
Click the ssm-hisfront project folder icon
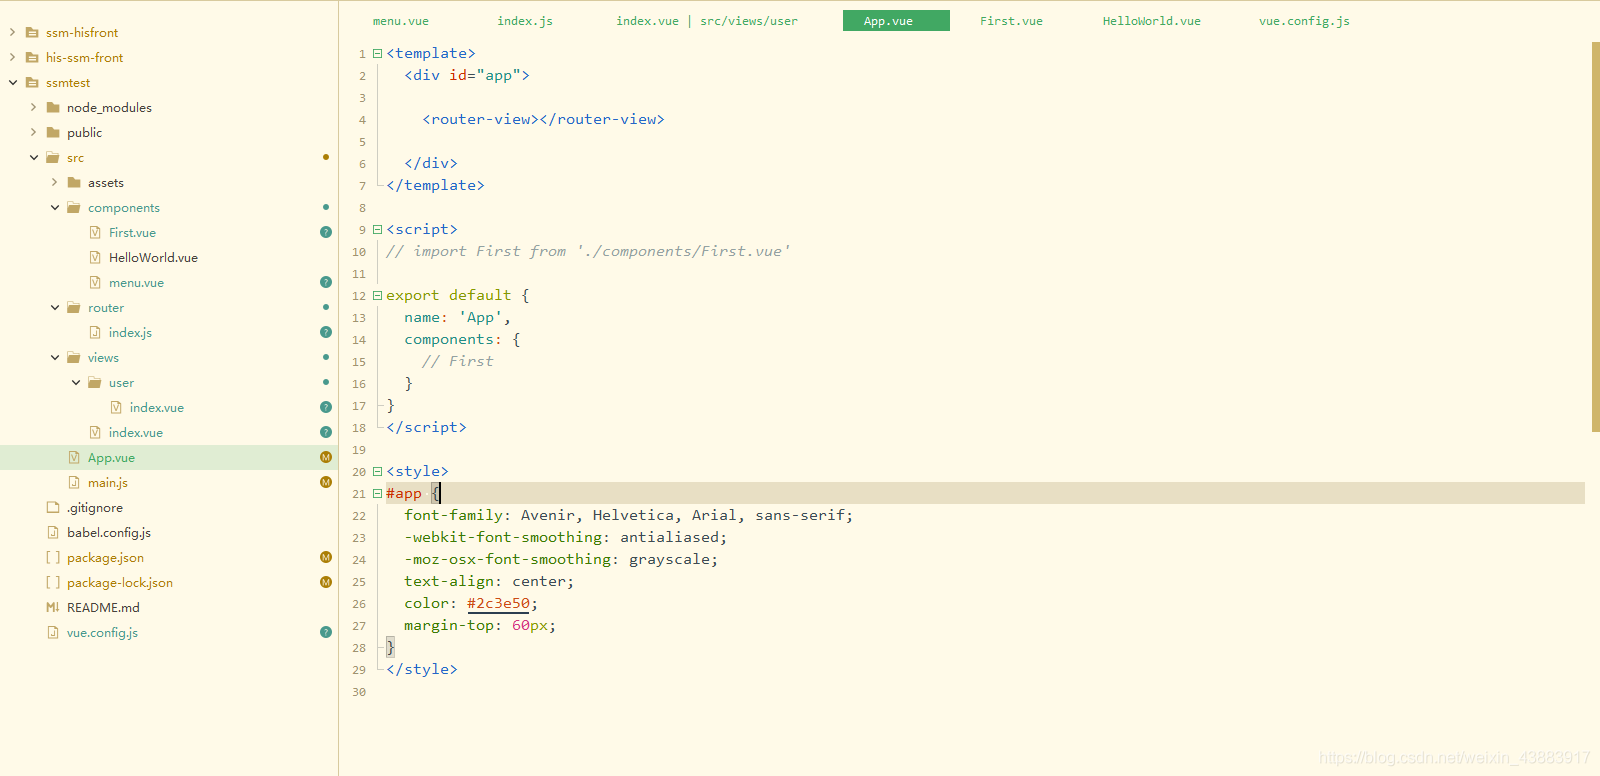pos(32,33)
